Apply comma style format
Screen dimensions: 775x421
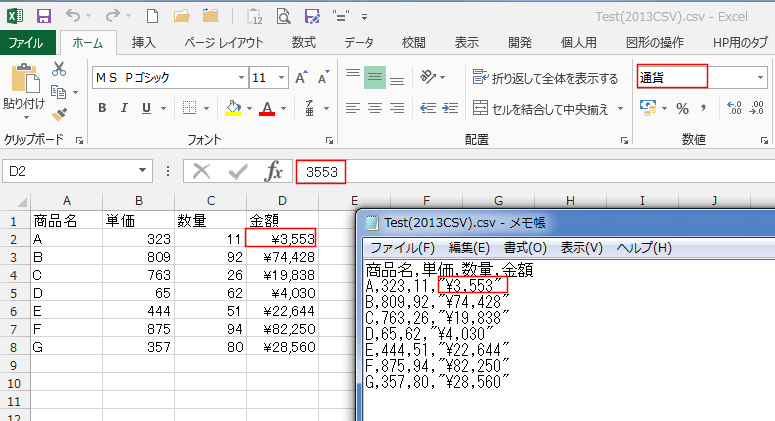point(703,108)
